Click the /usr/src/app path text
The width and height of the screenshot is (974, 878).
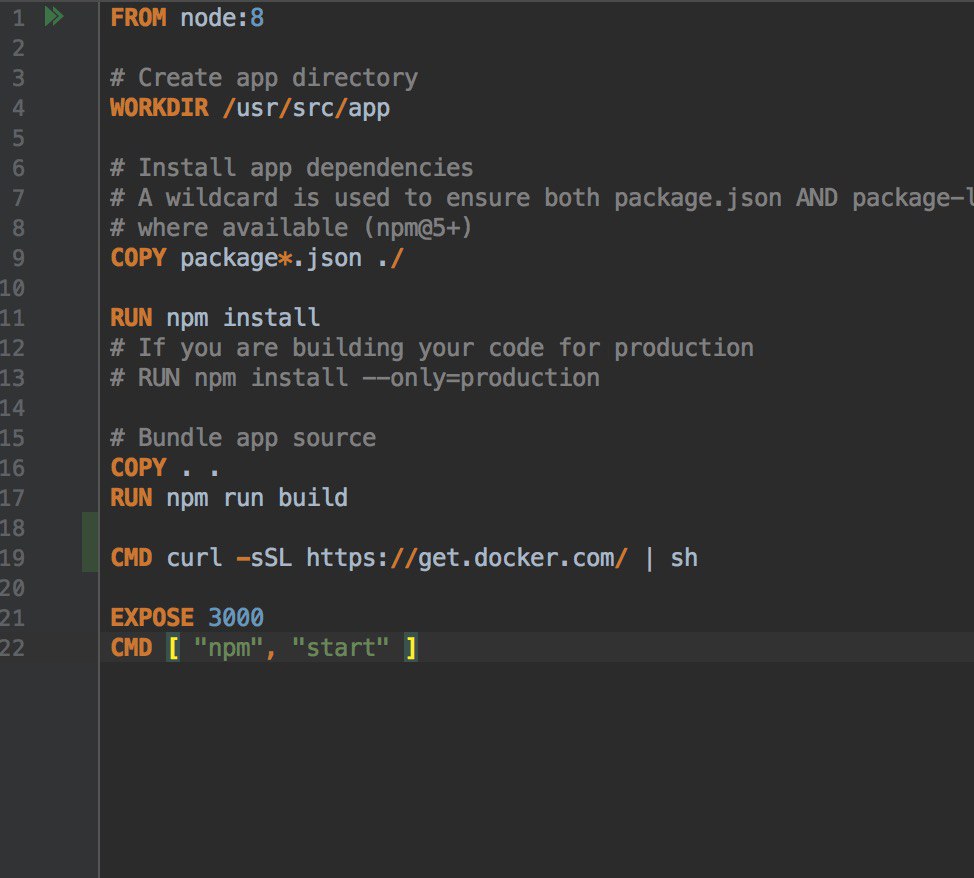(x=306, y=108)
